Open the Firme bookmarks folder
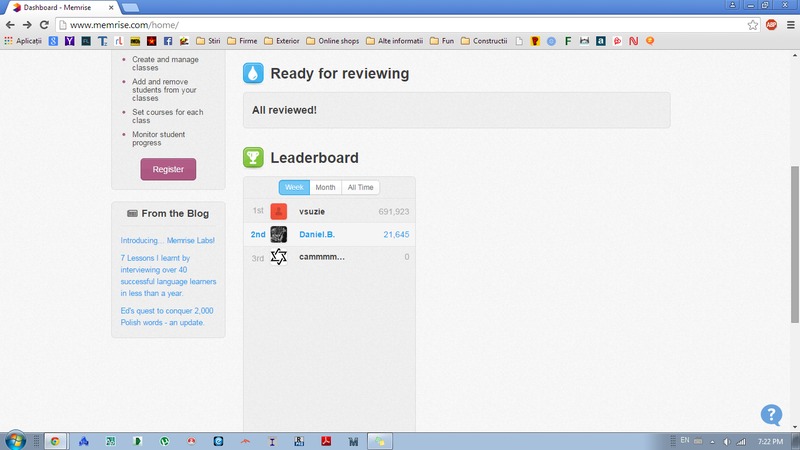This screenshot has width=800, height=450. pyautogui.click(x=242, y=41)
